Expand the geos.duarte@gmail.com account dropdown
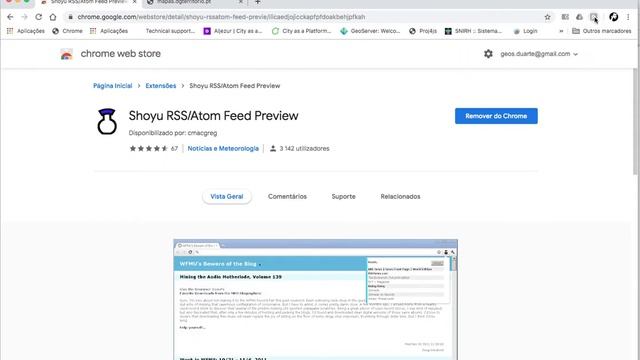This screenshot has width=640, height=360. pos(539,54)
